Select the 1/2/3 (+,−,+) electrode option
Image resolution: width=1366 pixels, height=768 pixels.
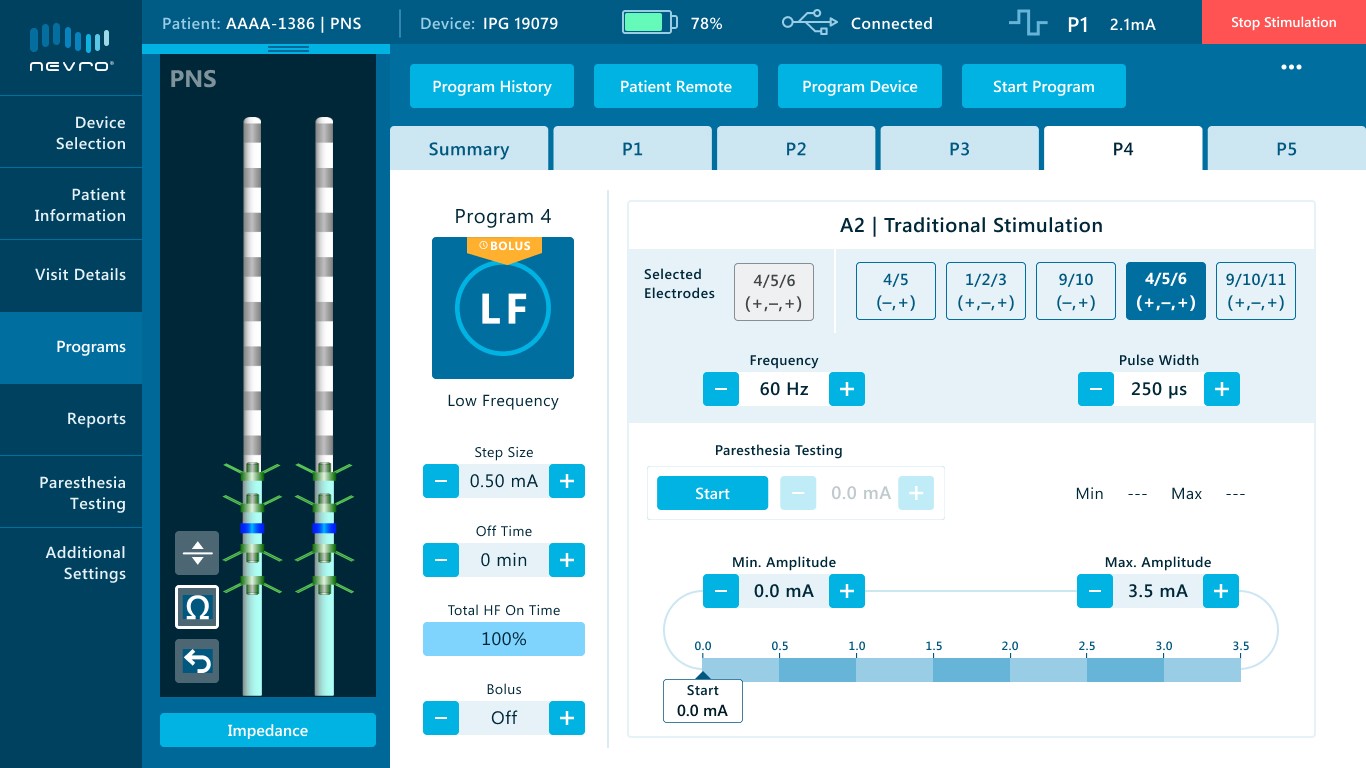pyautogui.click(x=985, y=291)
